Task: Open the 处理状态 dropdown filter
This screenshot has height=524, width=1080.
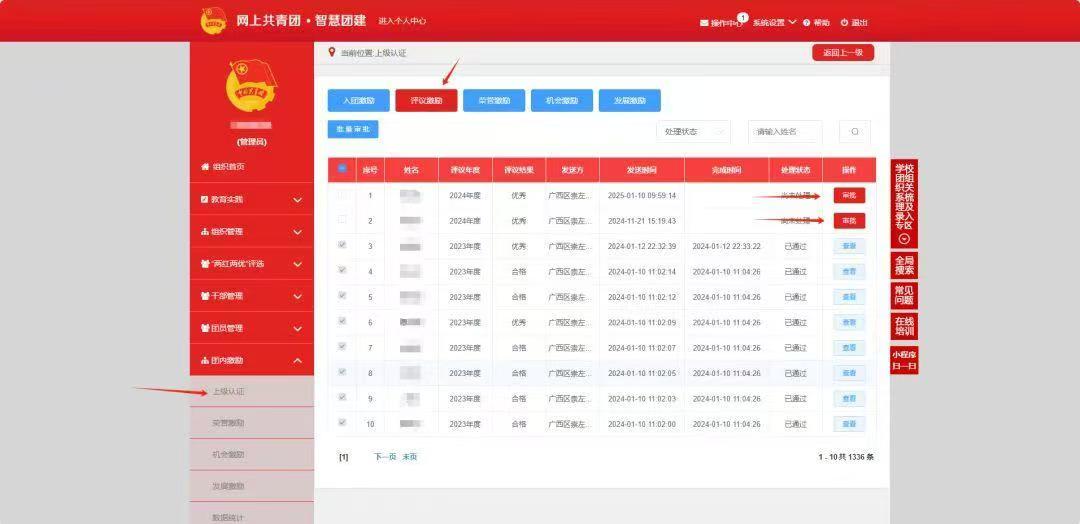Action: 692,132
